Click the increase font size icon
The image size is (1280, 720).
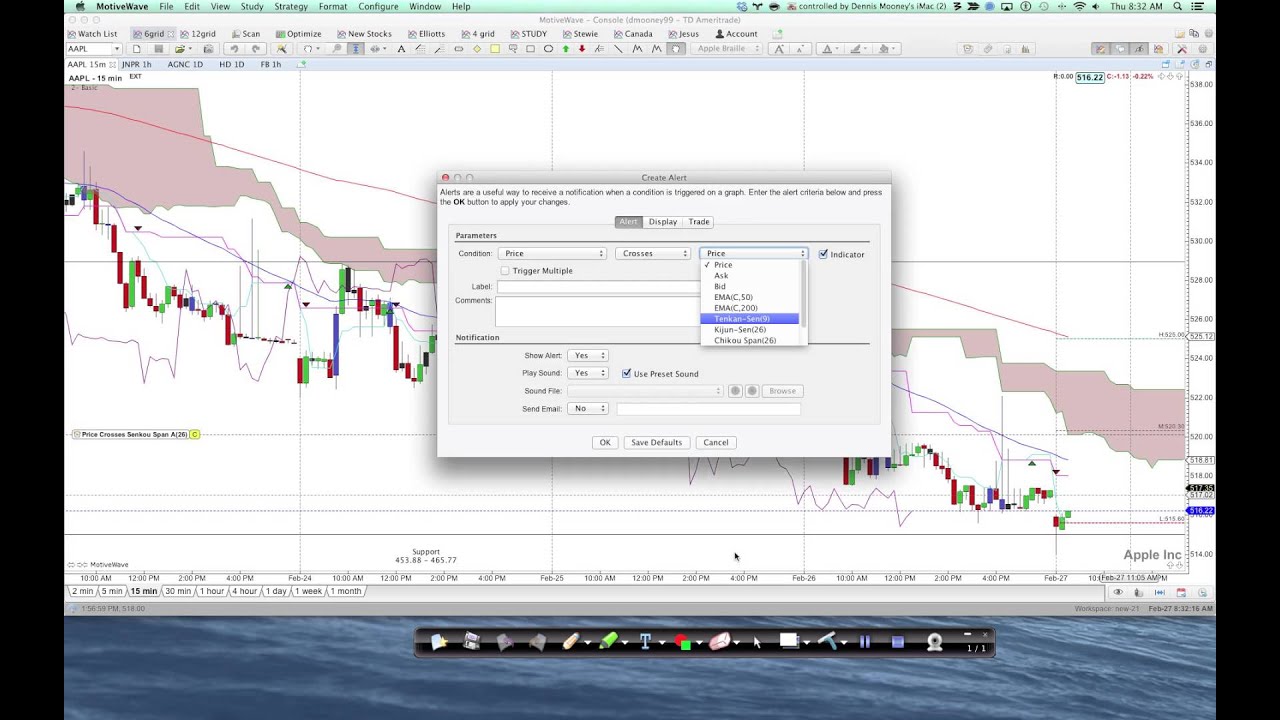tap(779, 48)
